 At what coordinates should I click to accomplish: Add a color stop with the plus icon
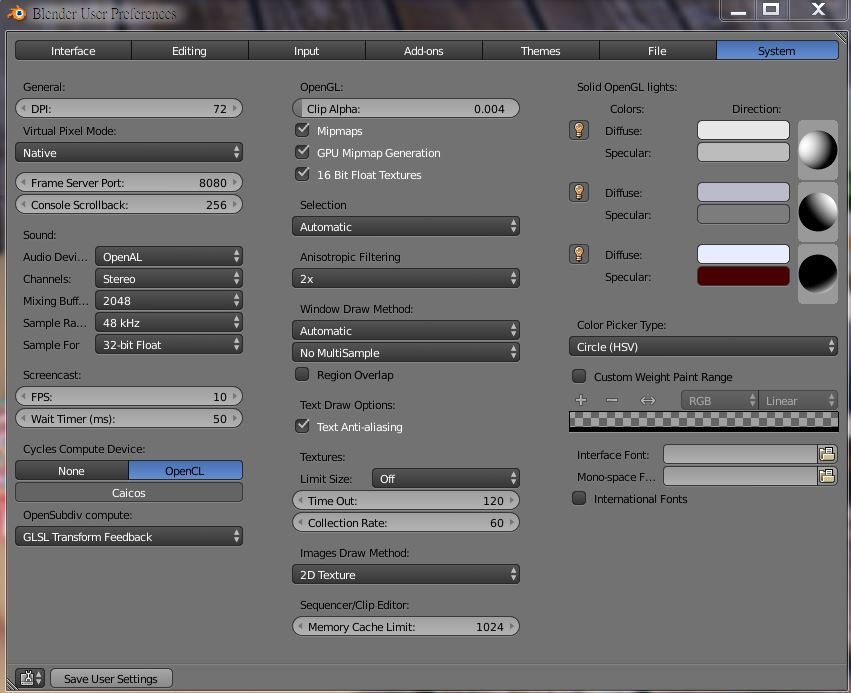[x=581, y=399]
